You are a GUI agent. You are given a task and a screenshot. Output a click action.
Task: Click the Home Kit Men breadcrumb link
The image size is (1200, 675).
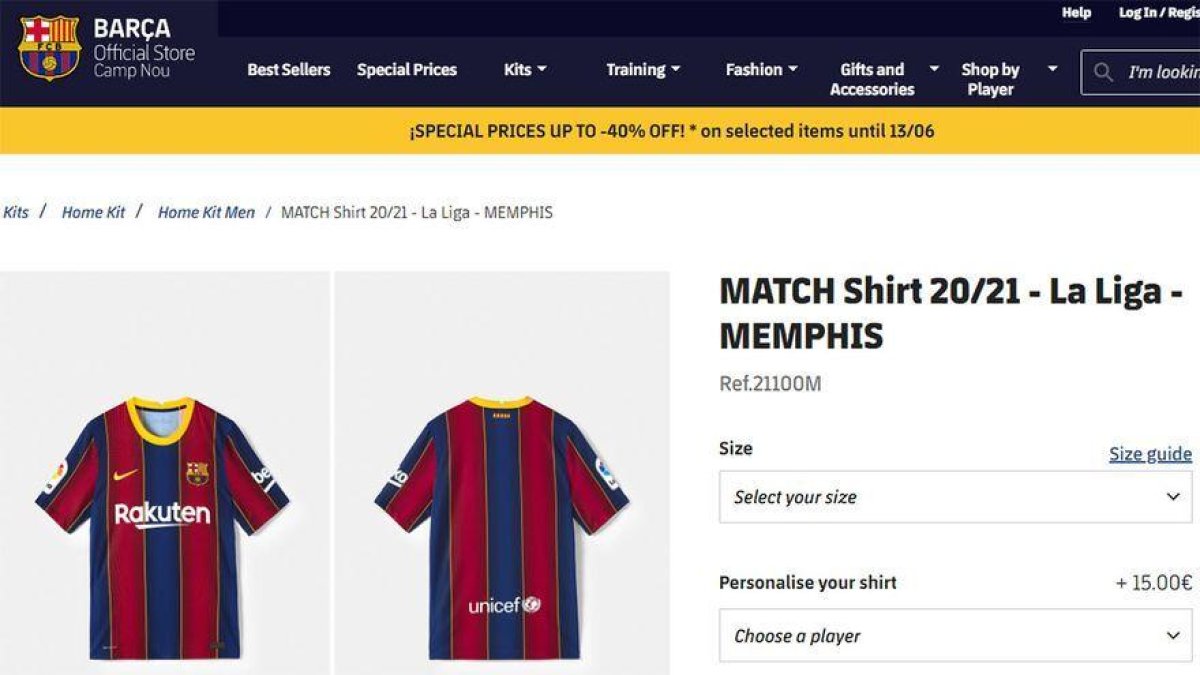[207, 212]
